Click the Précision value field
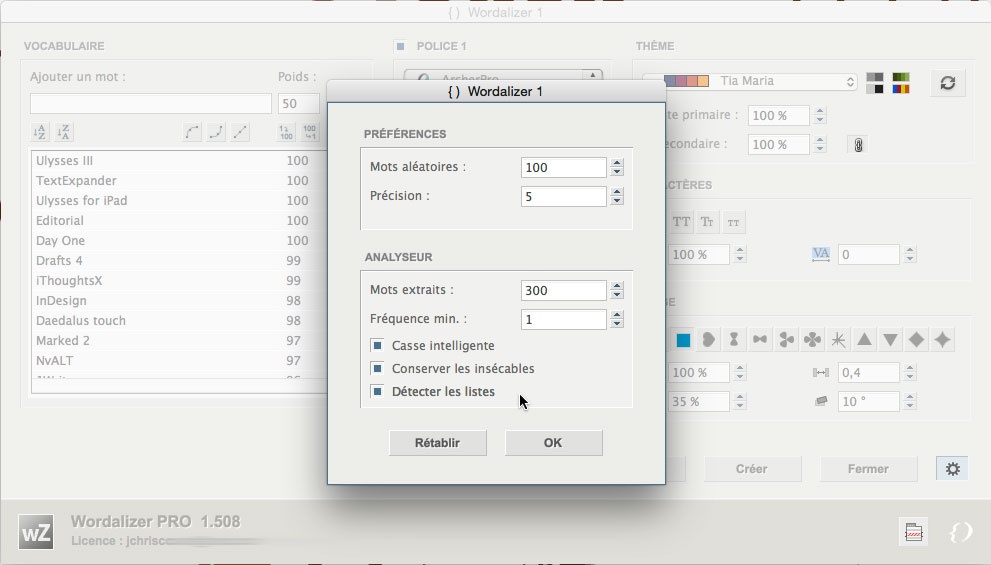 coord(564,197)
